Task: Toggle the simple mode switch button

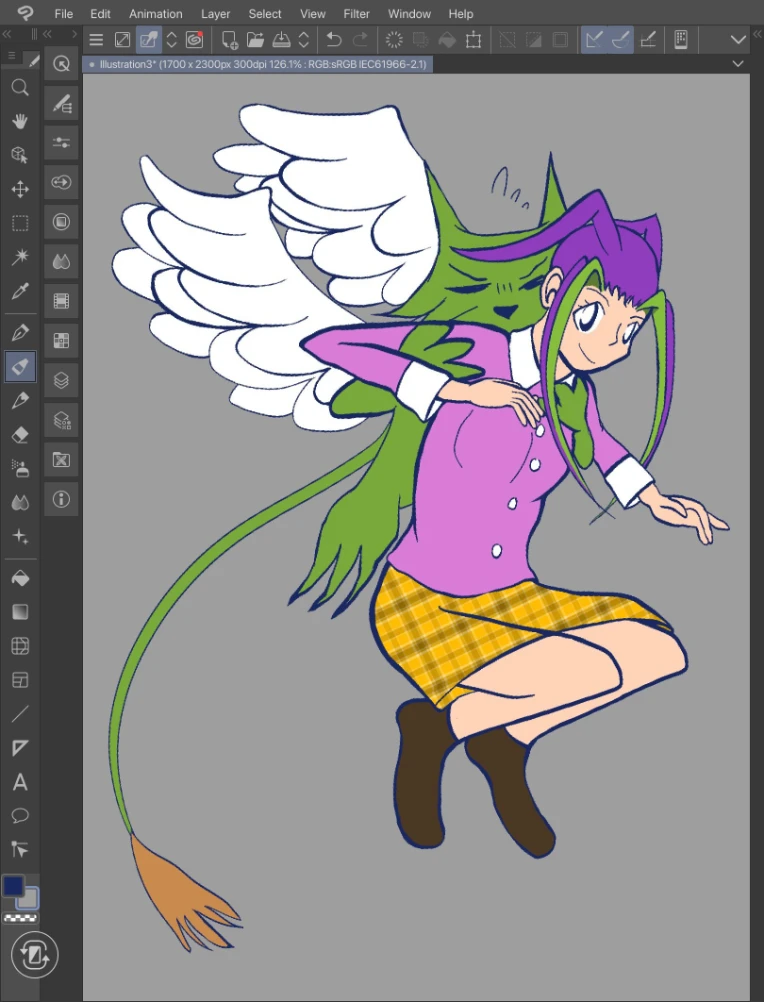Action: (x=122, y=40)
